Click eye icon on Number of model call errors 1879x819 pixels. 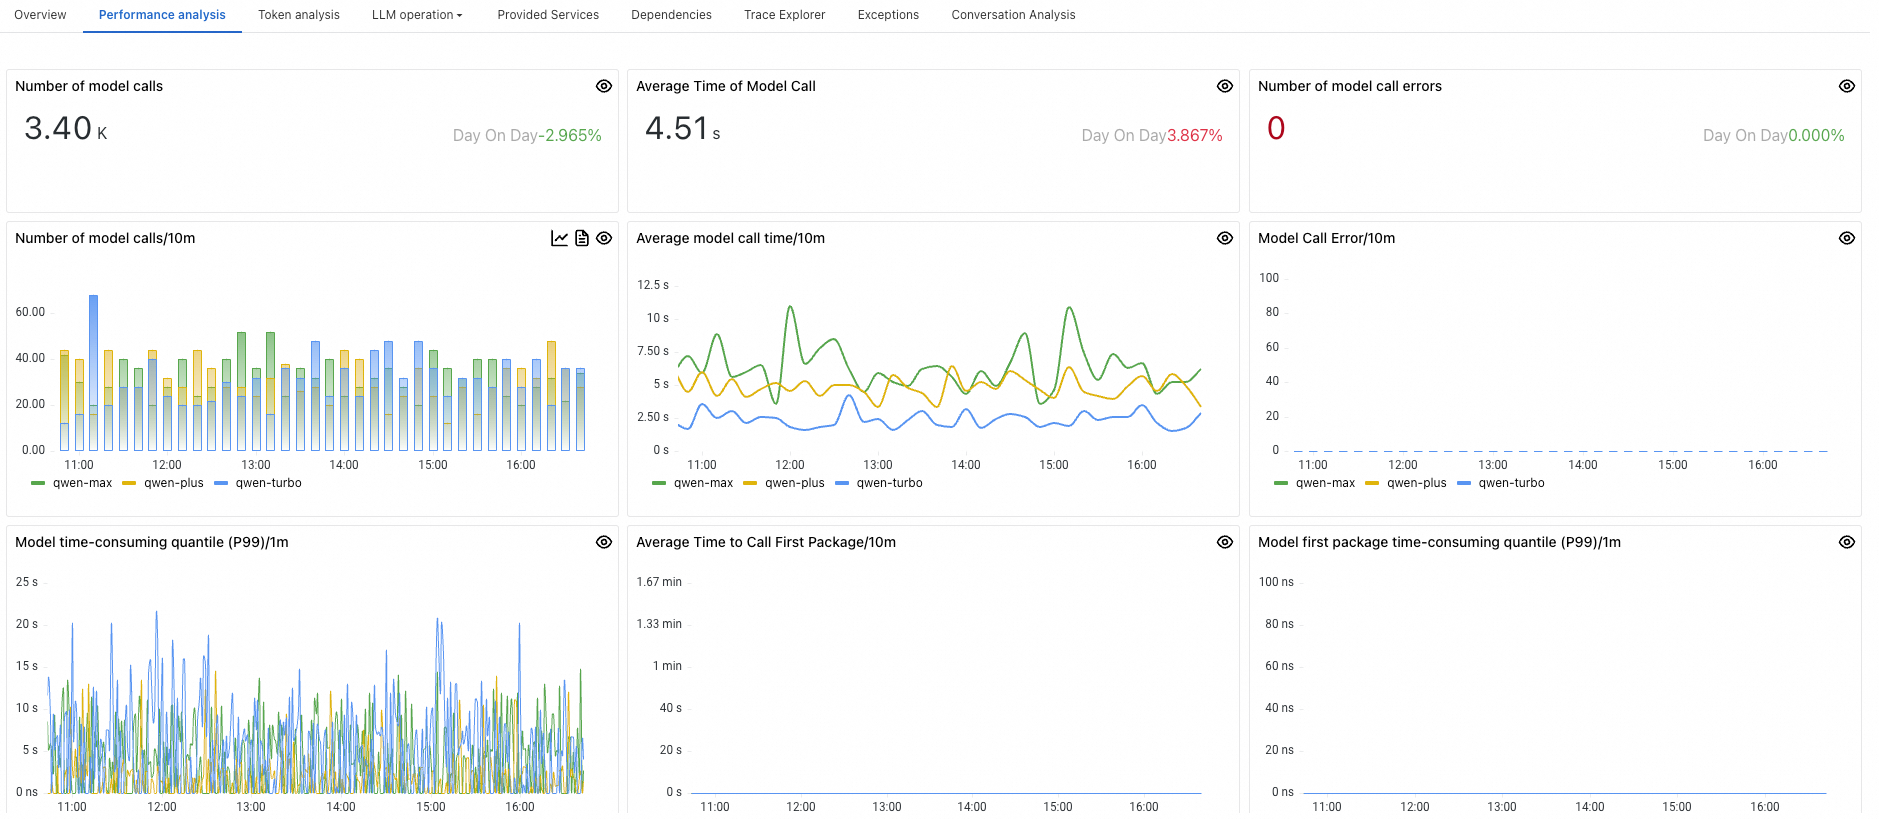point(1847,86)
